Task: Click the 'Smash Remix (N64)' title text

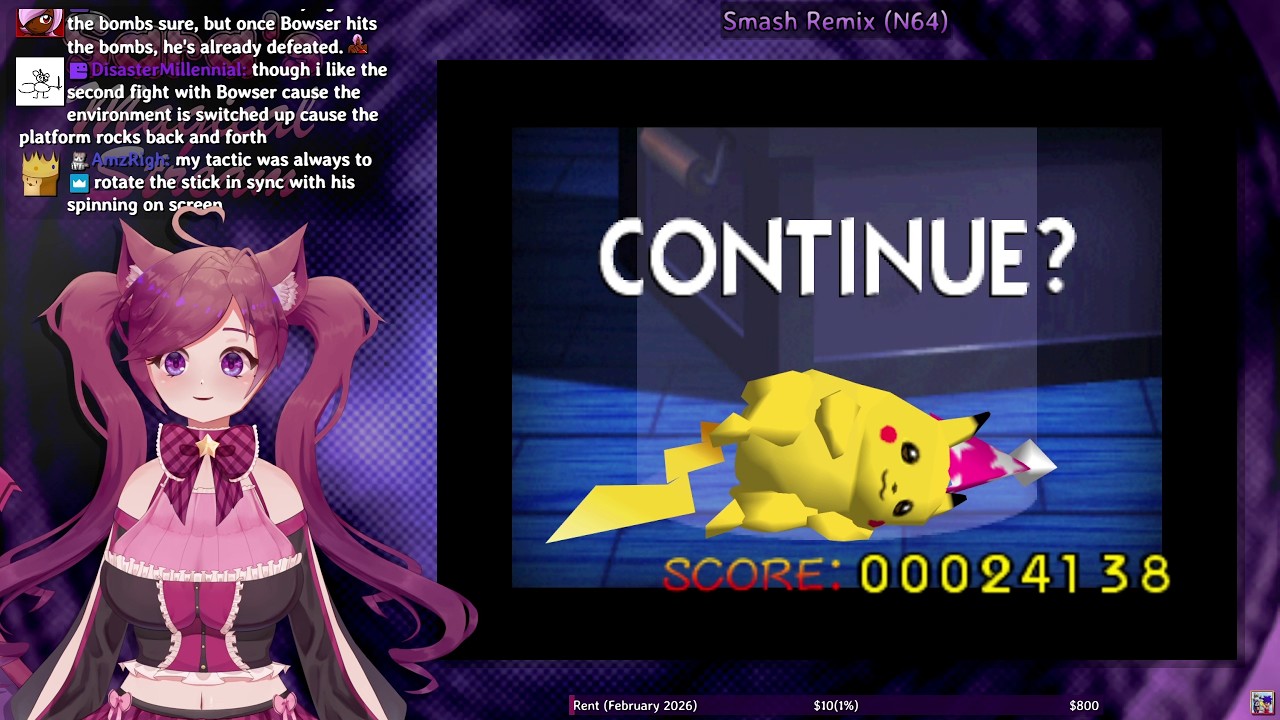Action: point(836,20)
